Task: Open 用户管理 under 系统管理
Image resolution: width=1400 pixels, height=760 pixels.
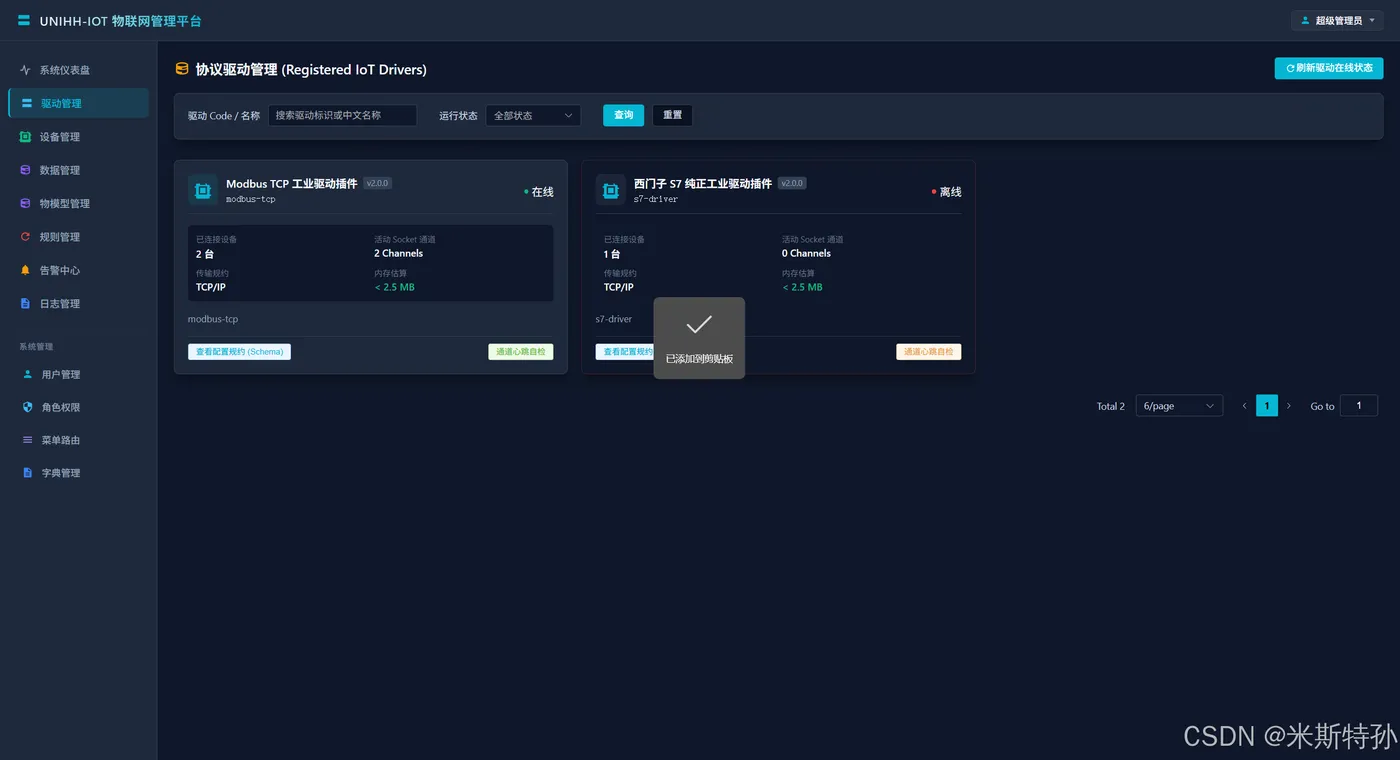Action: [78, 374]
